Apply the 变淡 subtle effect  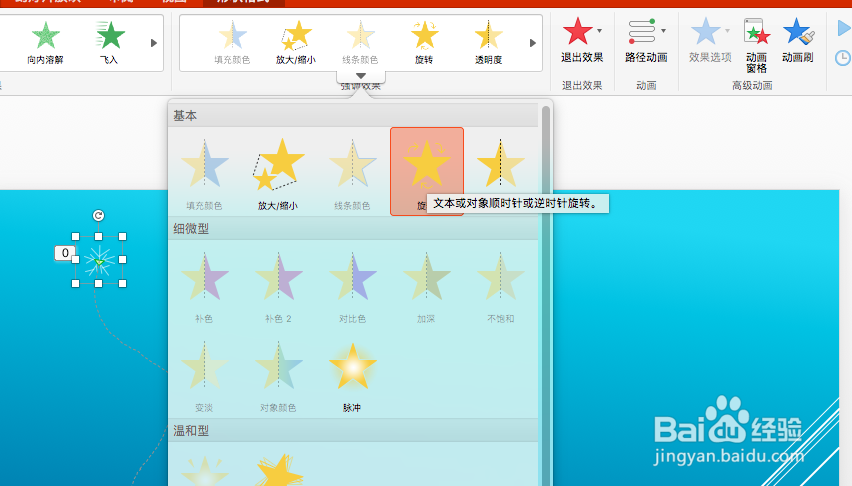tap(204, 376)
